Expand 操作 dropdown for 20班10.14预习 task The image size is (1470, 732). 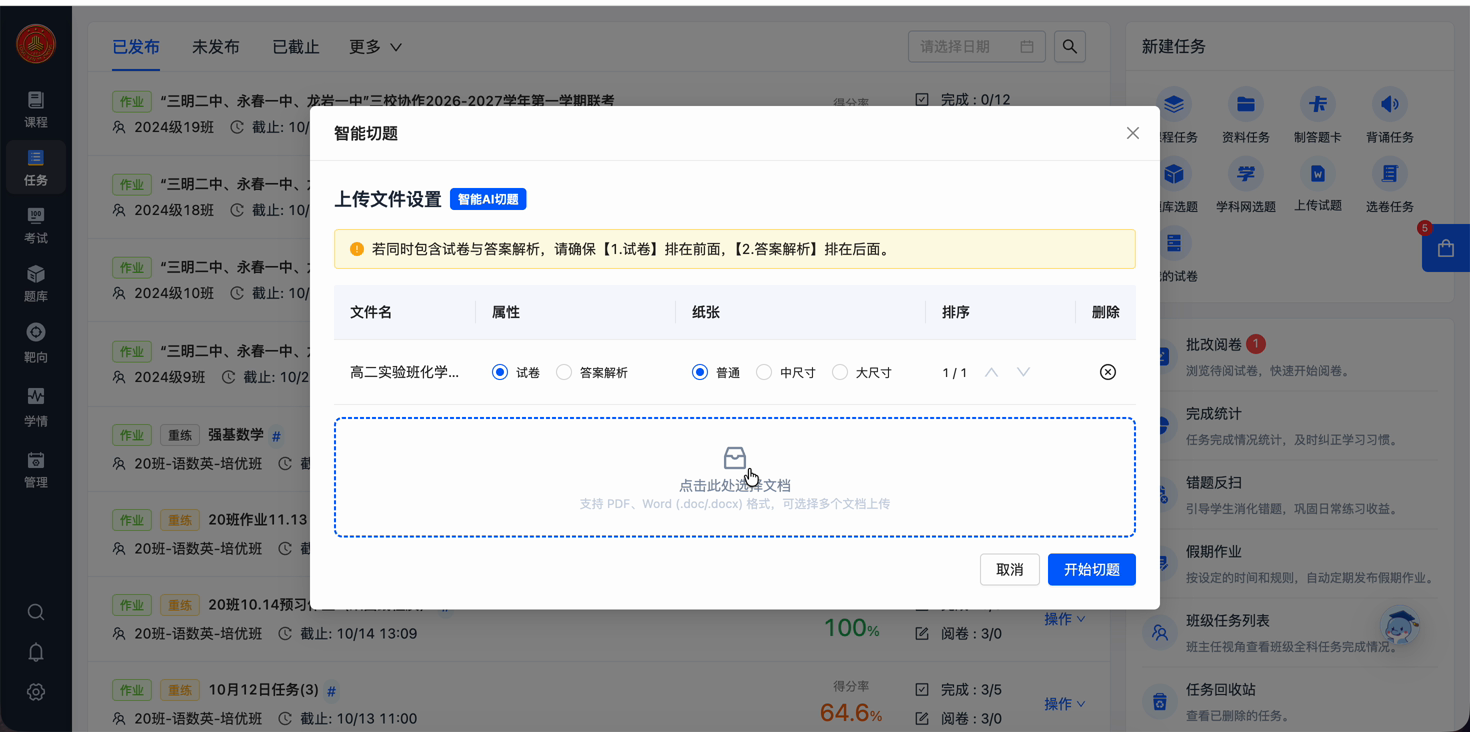click(x=1065, y=619)
